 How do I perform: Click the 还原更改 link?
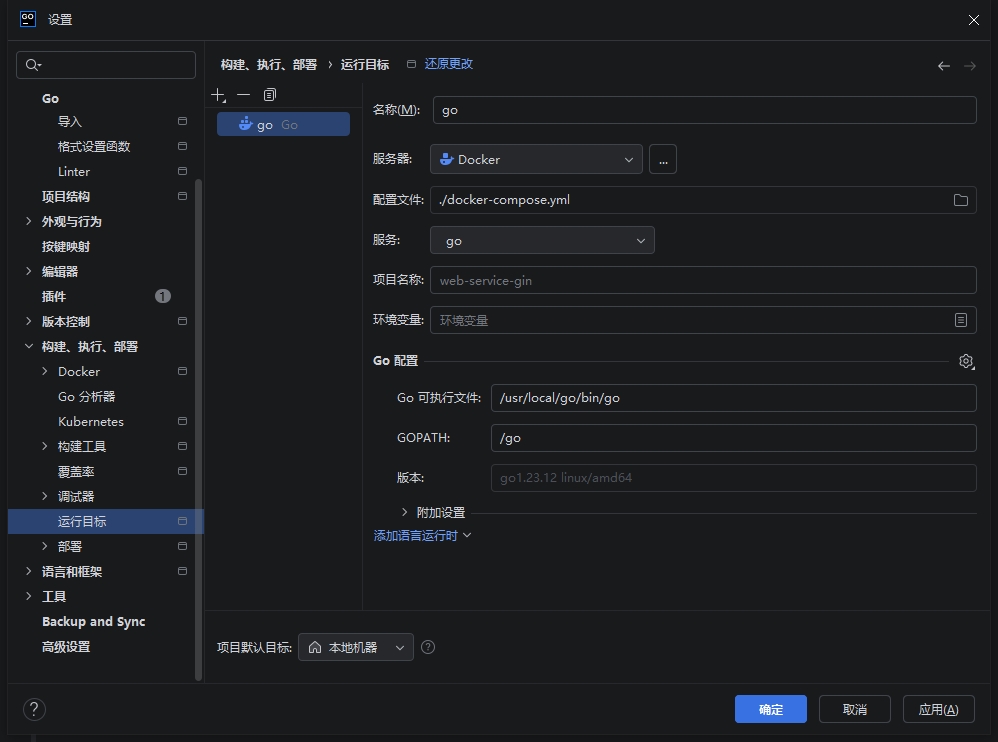[x=448, y=64]
